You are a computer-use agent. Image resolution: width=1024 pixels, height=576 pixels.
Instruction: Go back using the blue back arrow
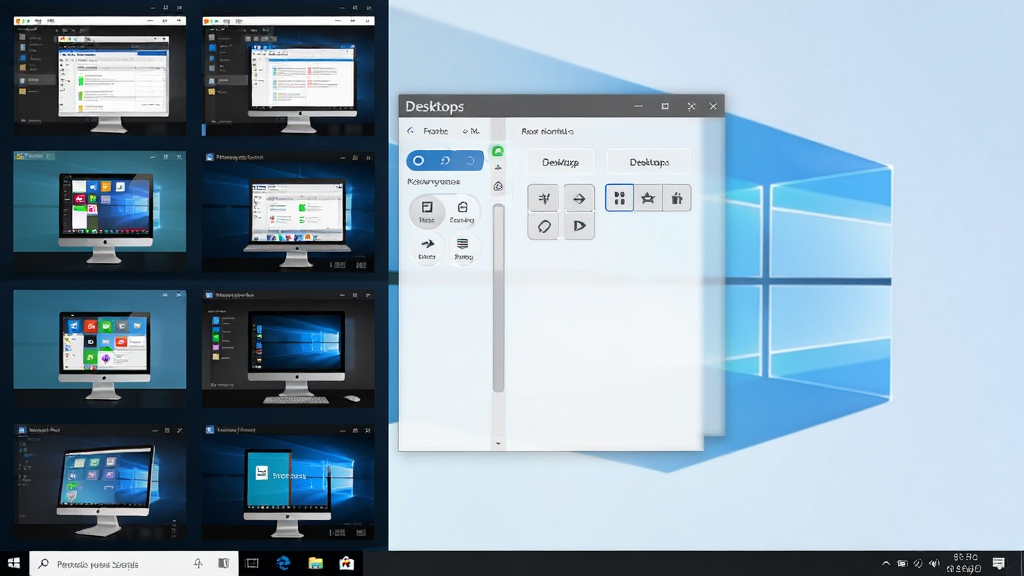click(x=411, y=131)
